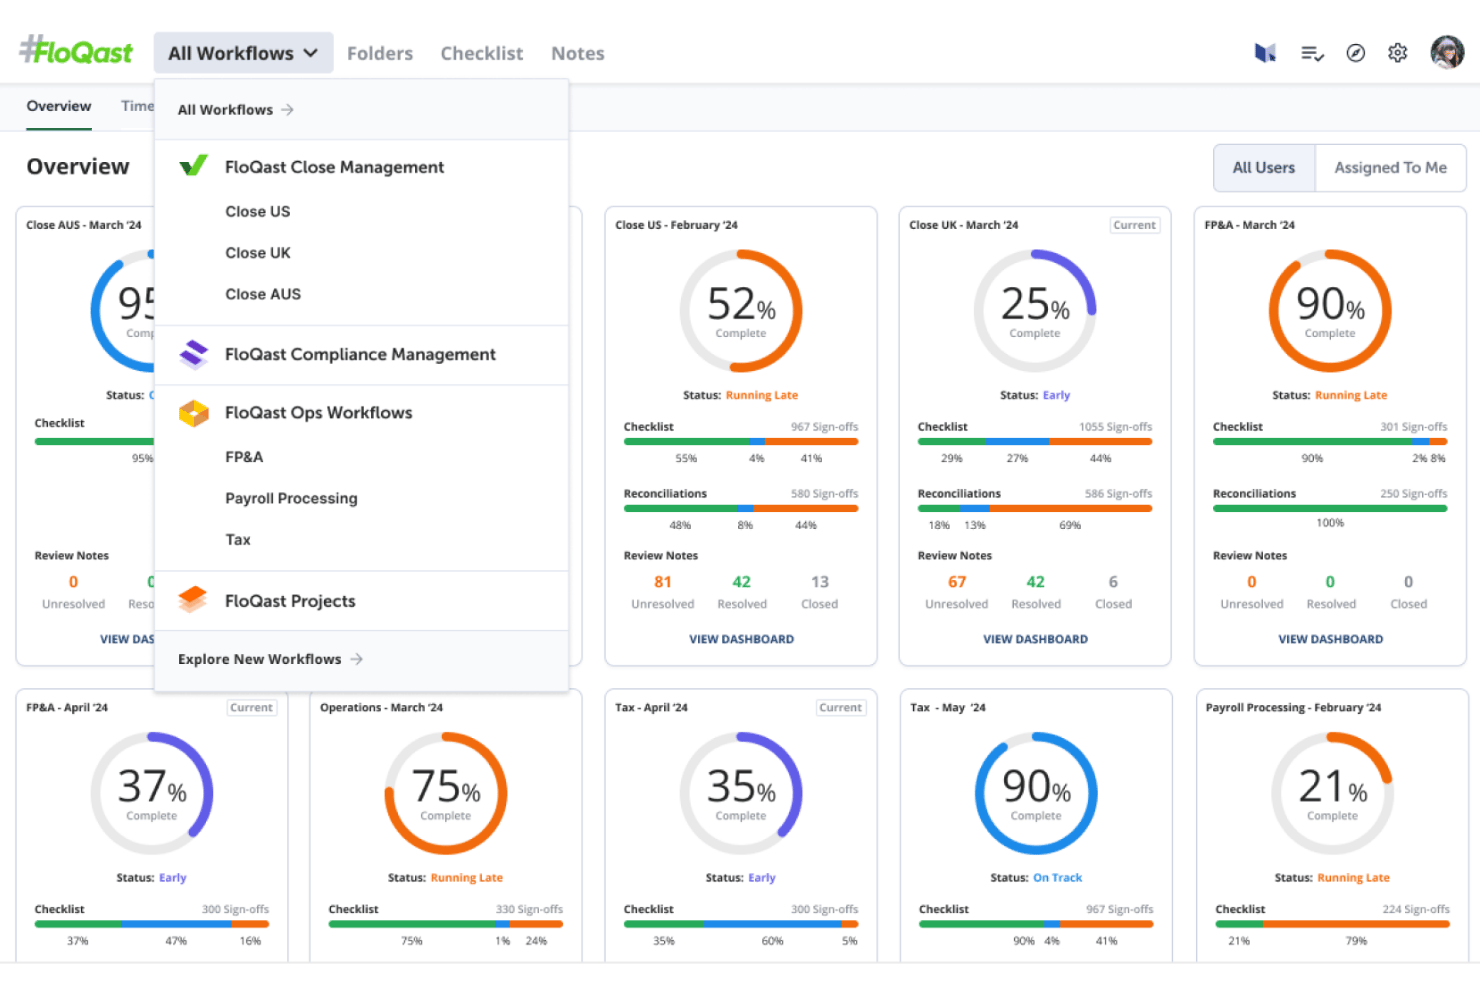The height and width of the screenshot is (987, 1480).
Task: View dashboard for Close US - February '24
Action: [x=741, y=639]
